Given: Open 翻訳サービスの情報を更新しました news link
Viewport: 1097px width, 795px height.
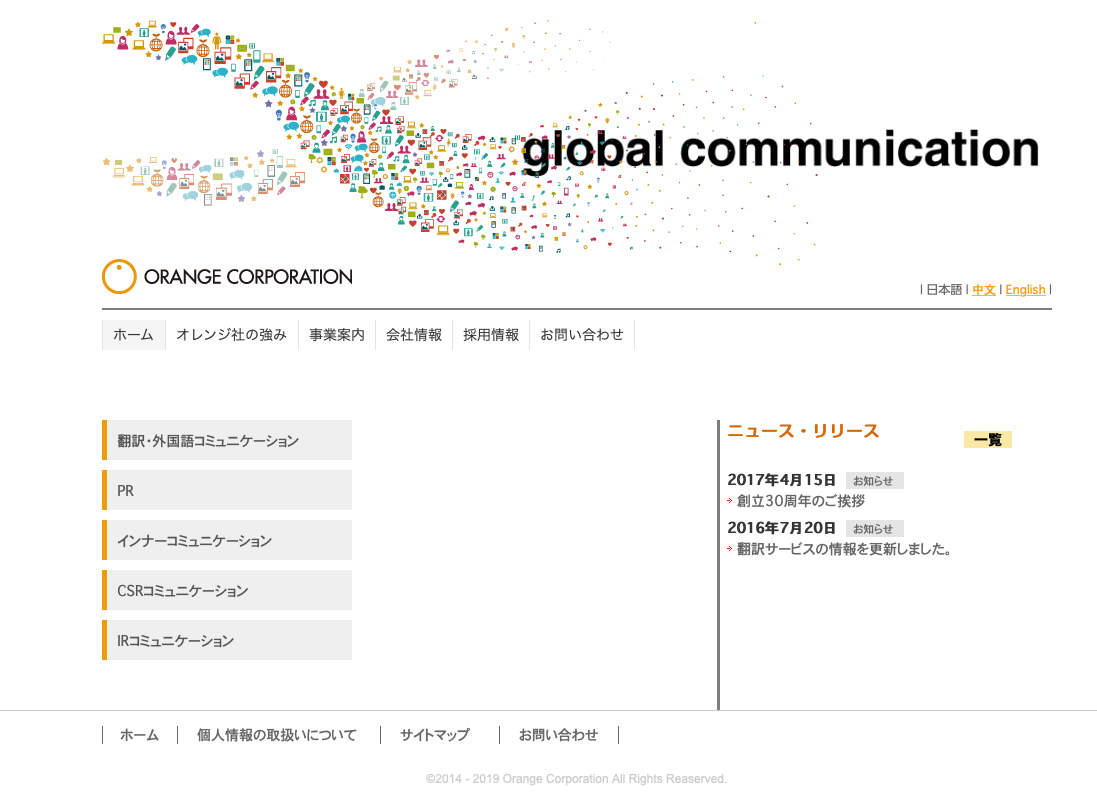Looking at the screenshot, I should pos(845,549).
